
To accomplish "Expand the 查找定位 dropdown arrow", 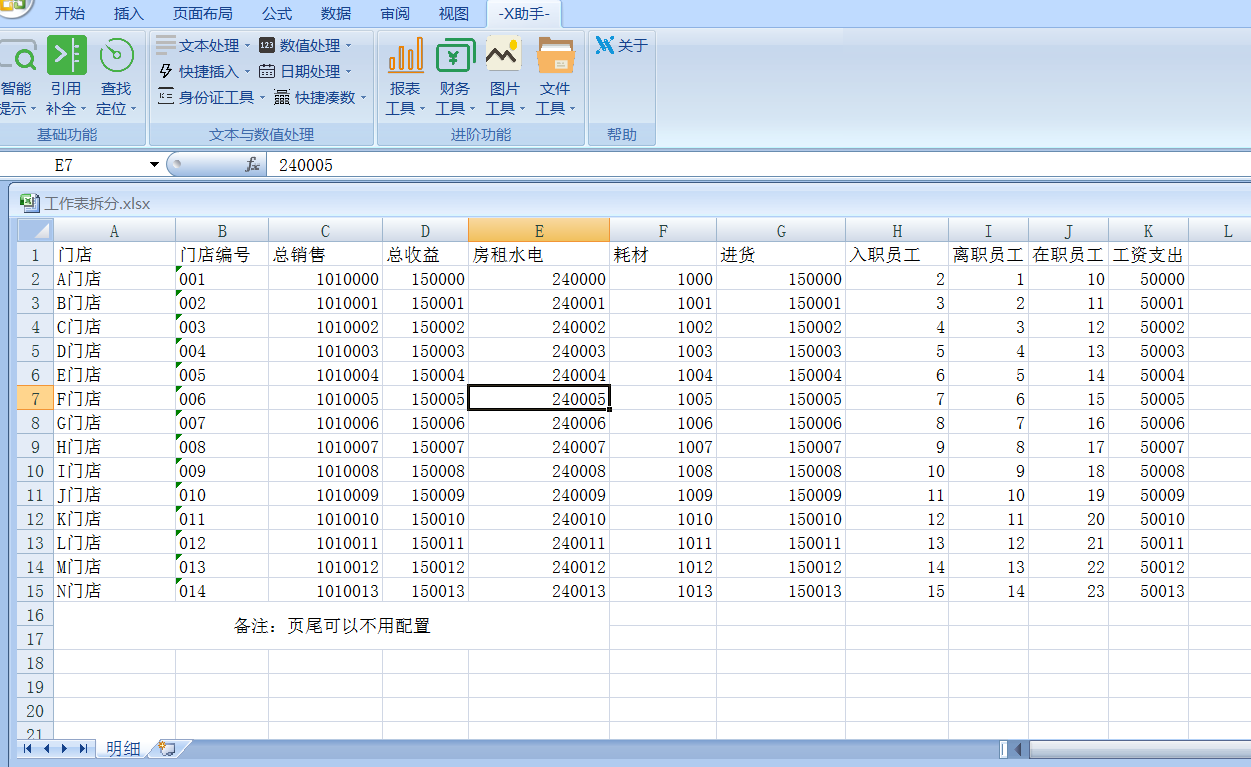I will (133, 109).
